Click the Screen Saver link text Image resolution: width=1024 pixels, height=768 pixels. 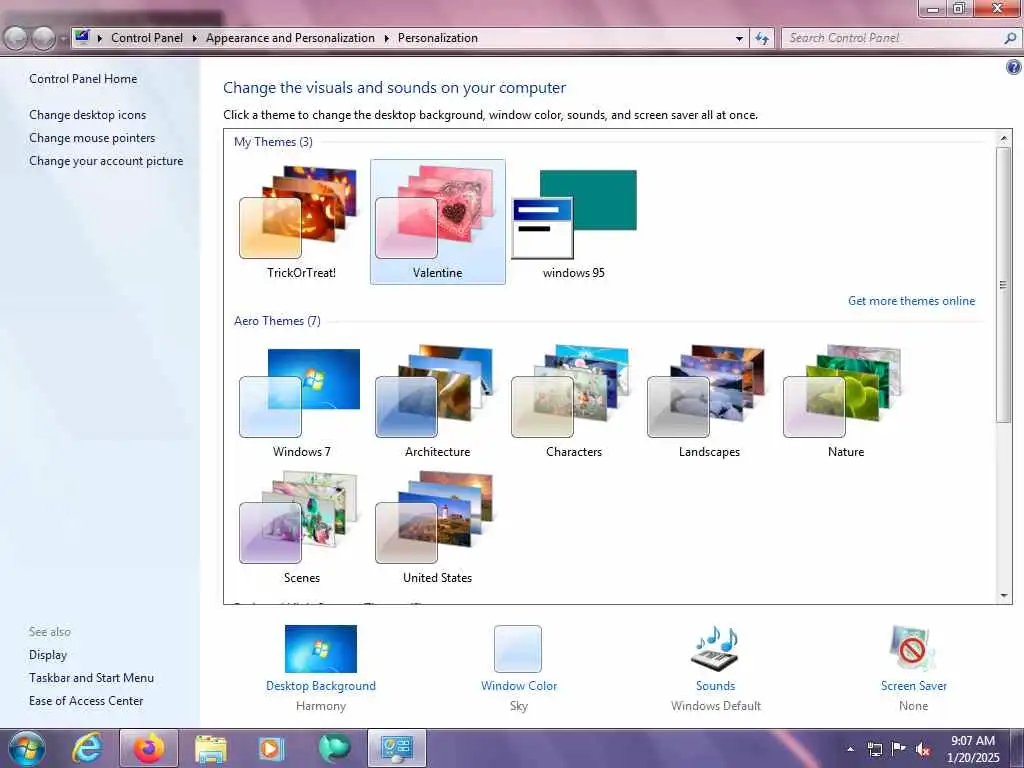coord(913,686)
